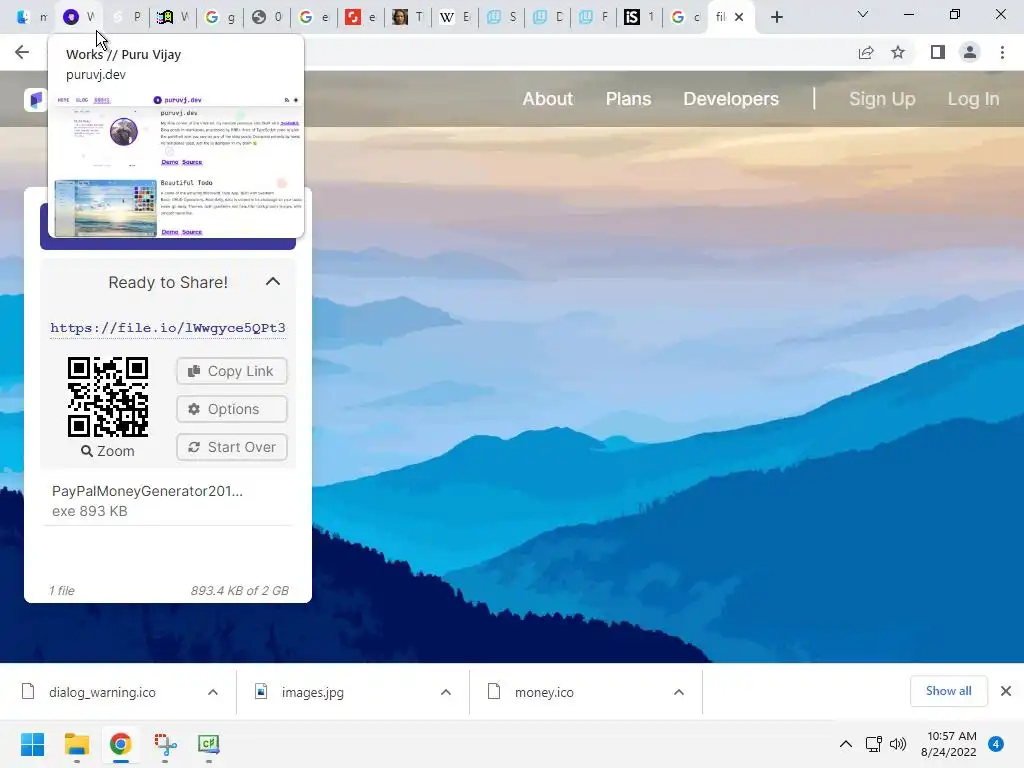Go back with the browser back arrow
Viewport: 1024px width, 768px height.
(x=22, y=52)
